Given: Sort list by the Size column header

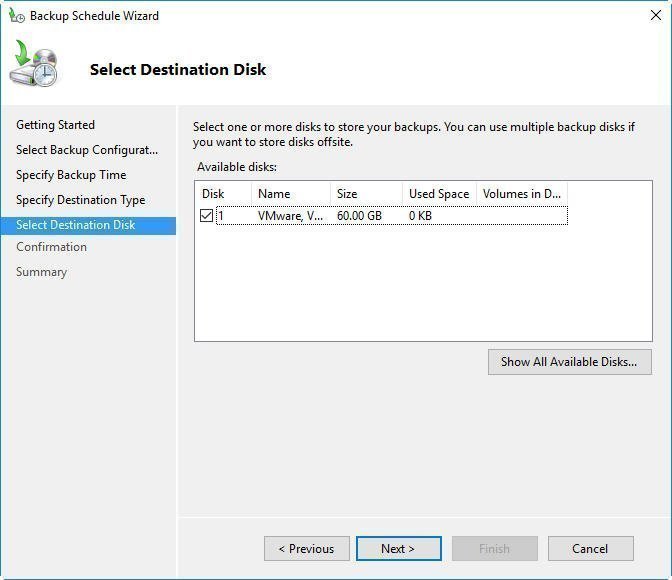Looking at the screenshot, I should [366, 194].
